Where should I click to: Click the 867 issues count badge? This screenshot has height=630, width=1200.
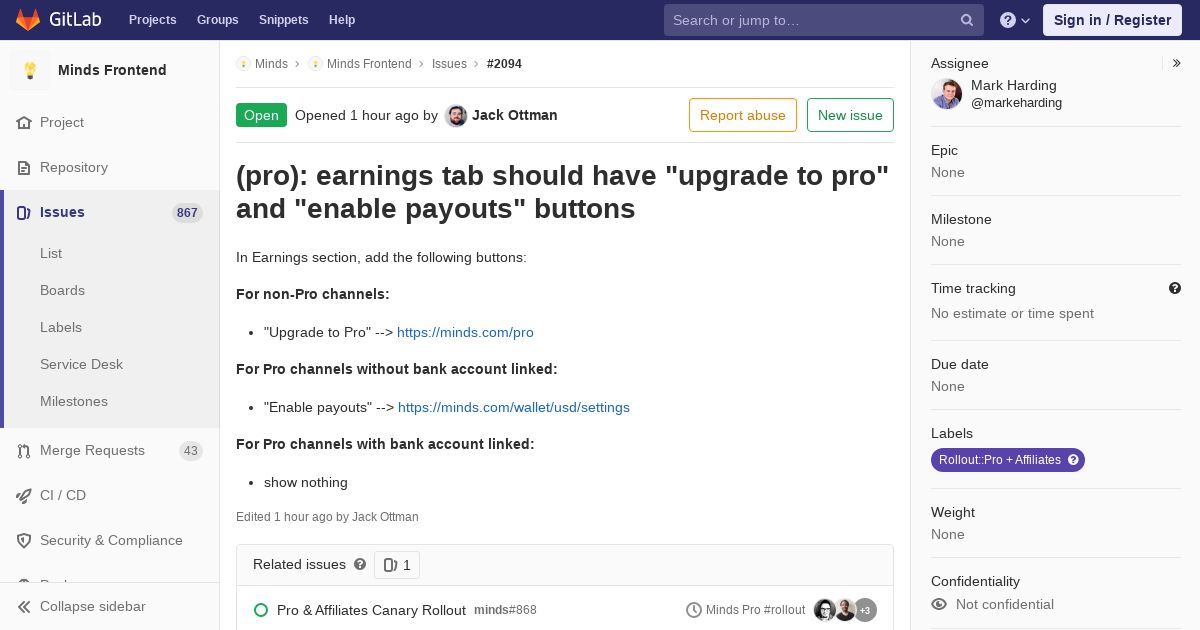point(187,213)
